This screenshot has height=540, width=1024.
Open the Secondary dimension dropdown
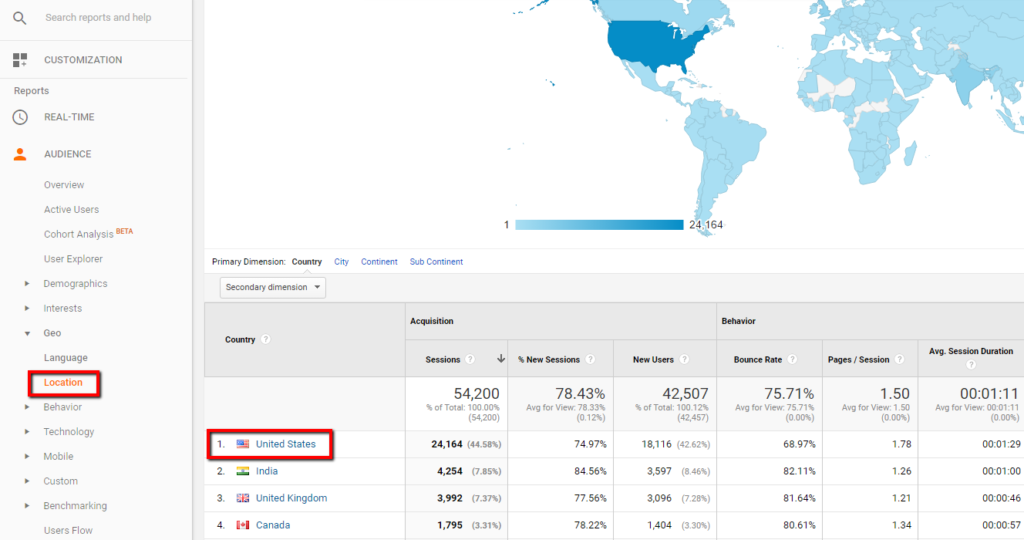click(273, 287)
